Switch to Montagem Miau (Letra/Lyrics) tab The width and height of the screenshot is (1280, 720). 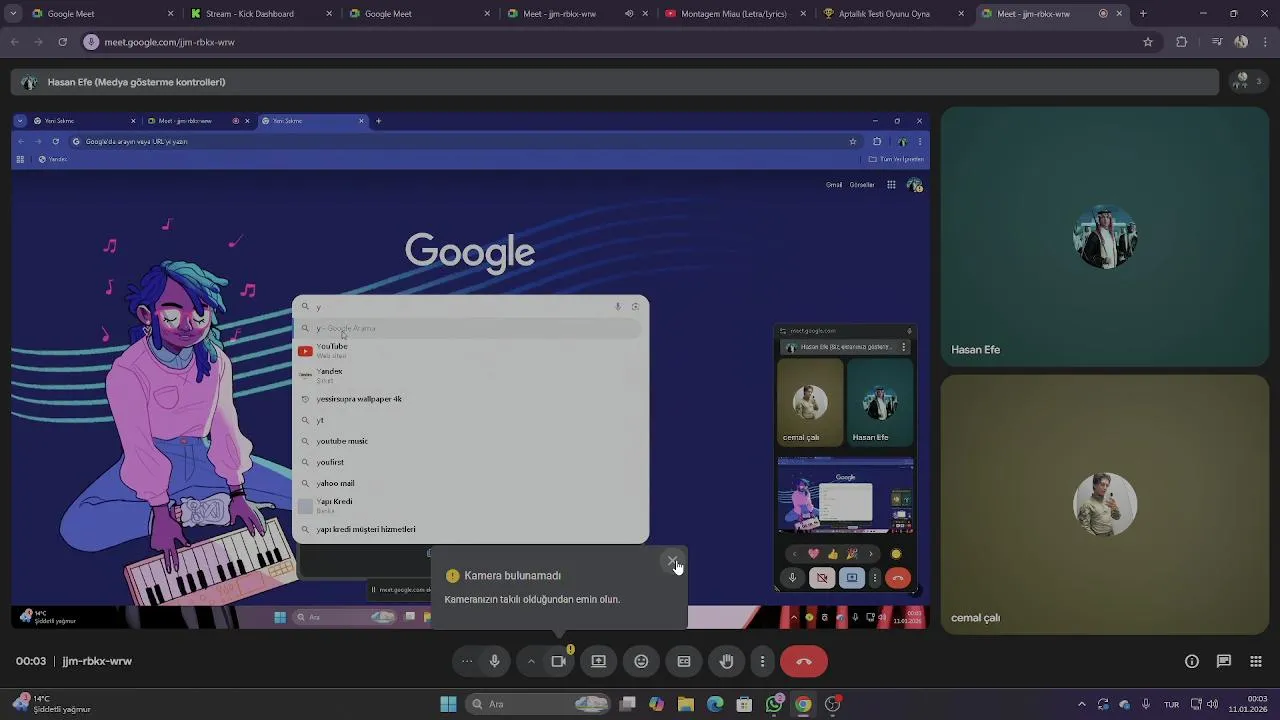[734, 14]
